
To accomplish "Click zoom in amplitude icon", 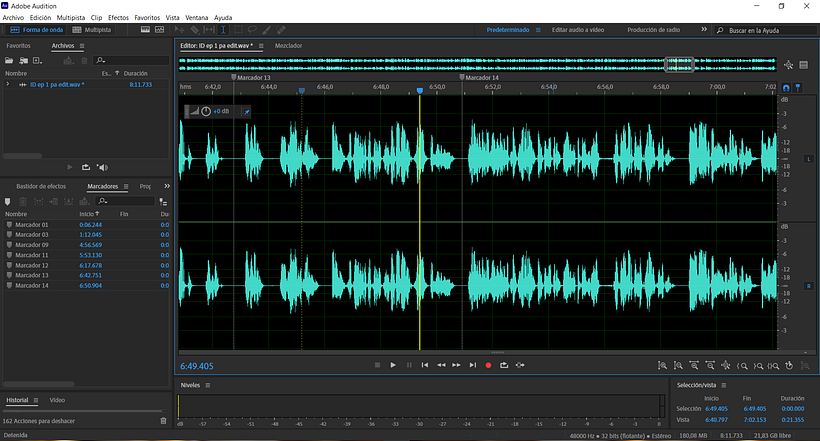I will point(662,366).
